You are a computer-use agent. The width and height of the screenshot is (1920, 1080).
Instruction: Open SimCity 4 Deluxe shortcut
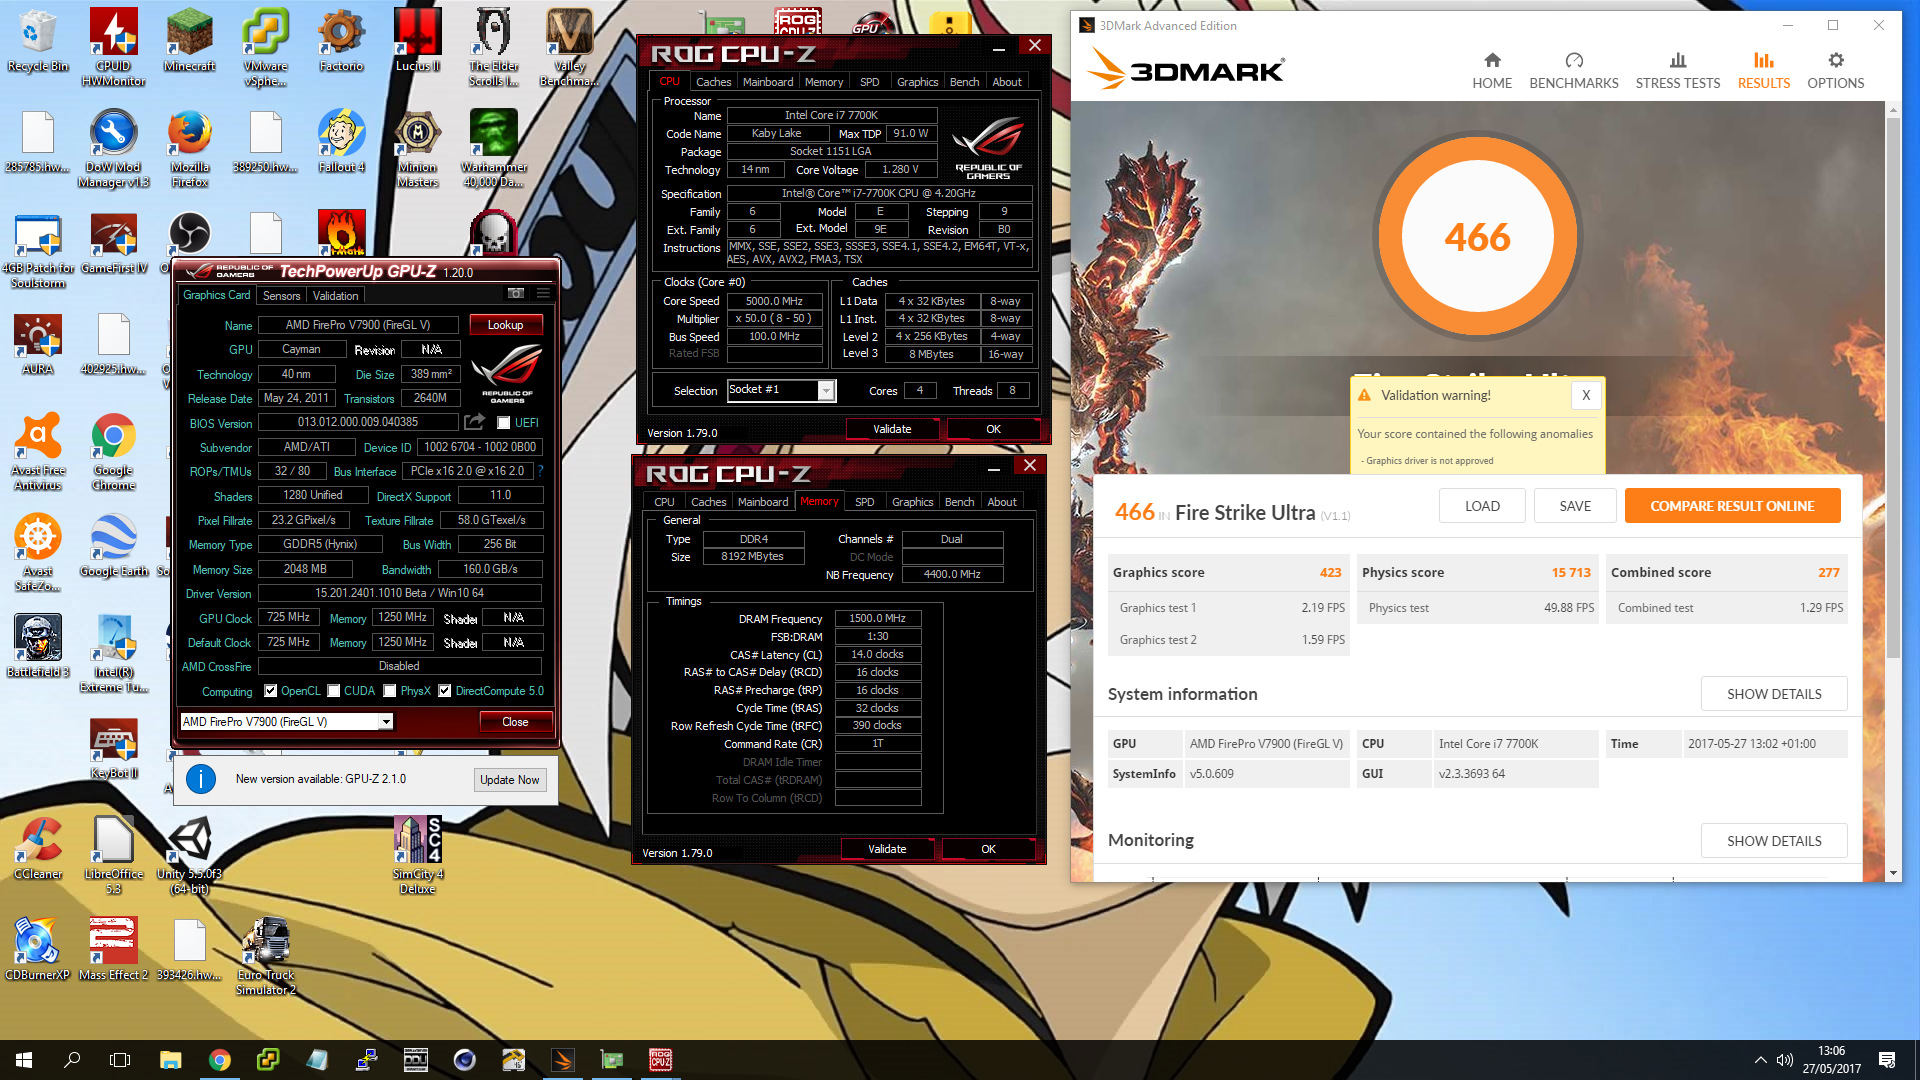(418, 855)
